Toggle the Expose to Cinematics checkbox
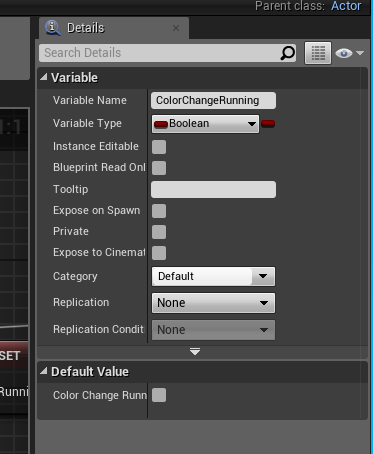This screenshot has width=373, height=454. (159, 253)
